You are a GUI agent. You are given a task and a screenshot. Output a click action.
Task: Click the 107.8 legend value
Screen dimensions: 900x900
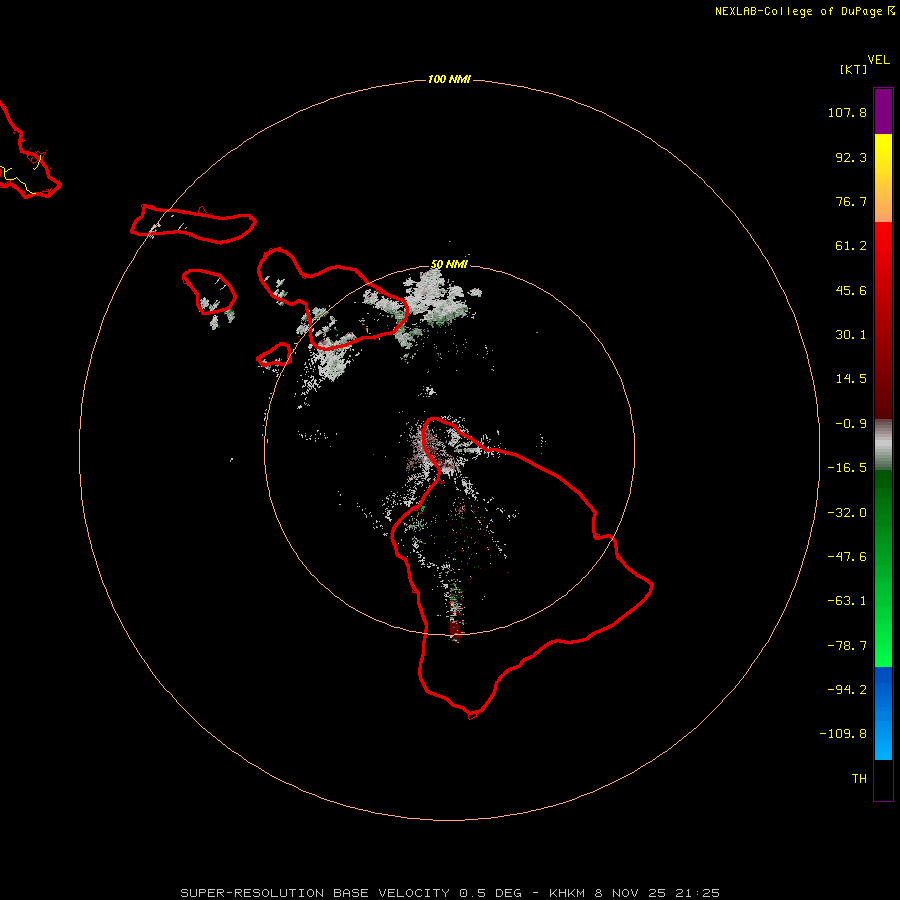click(x=847, y=112)
